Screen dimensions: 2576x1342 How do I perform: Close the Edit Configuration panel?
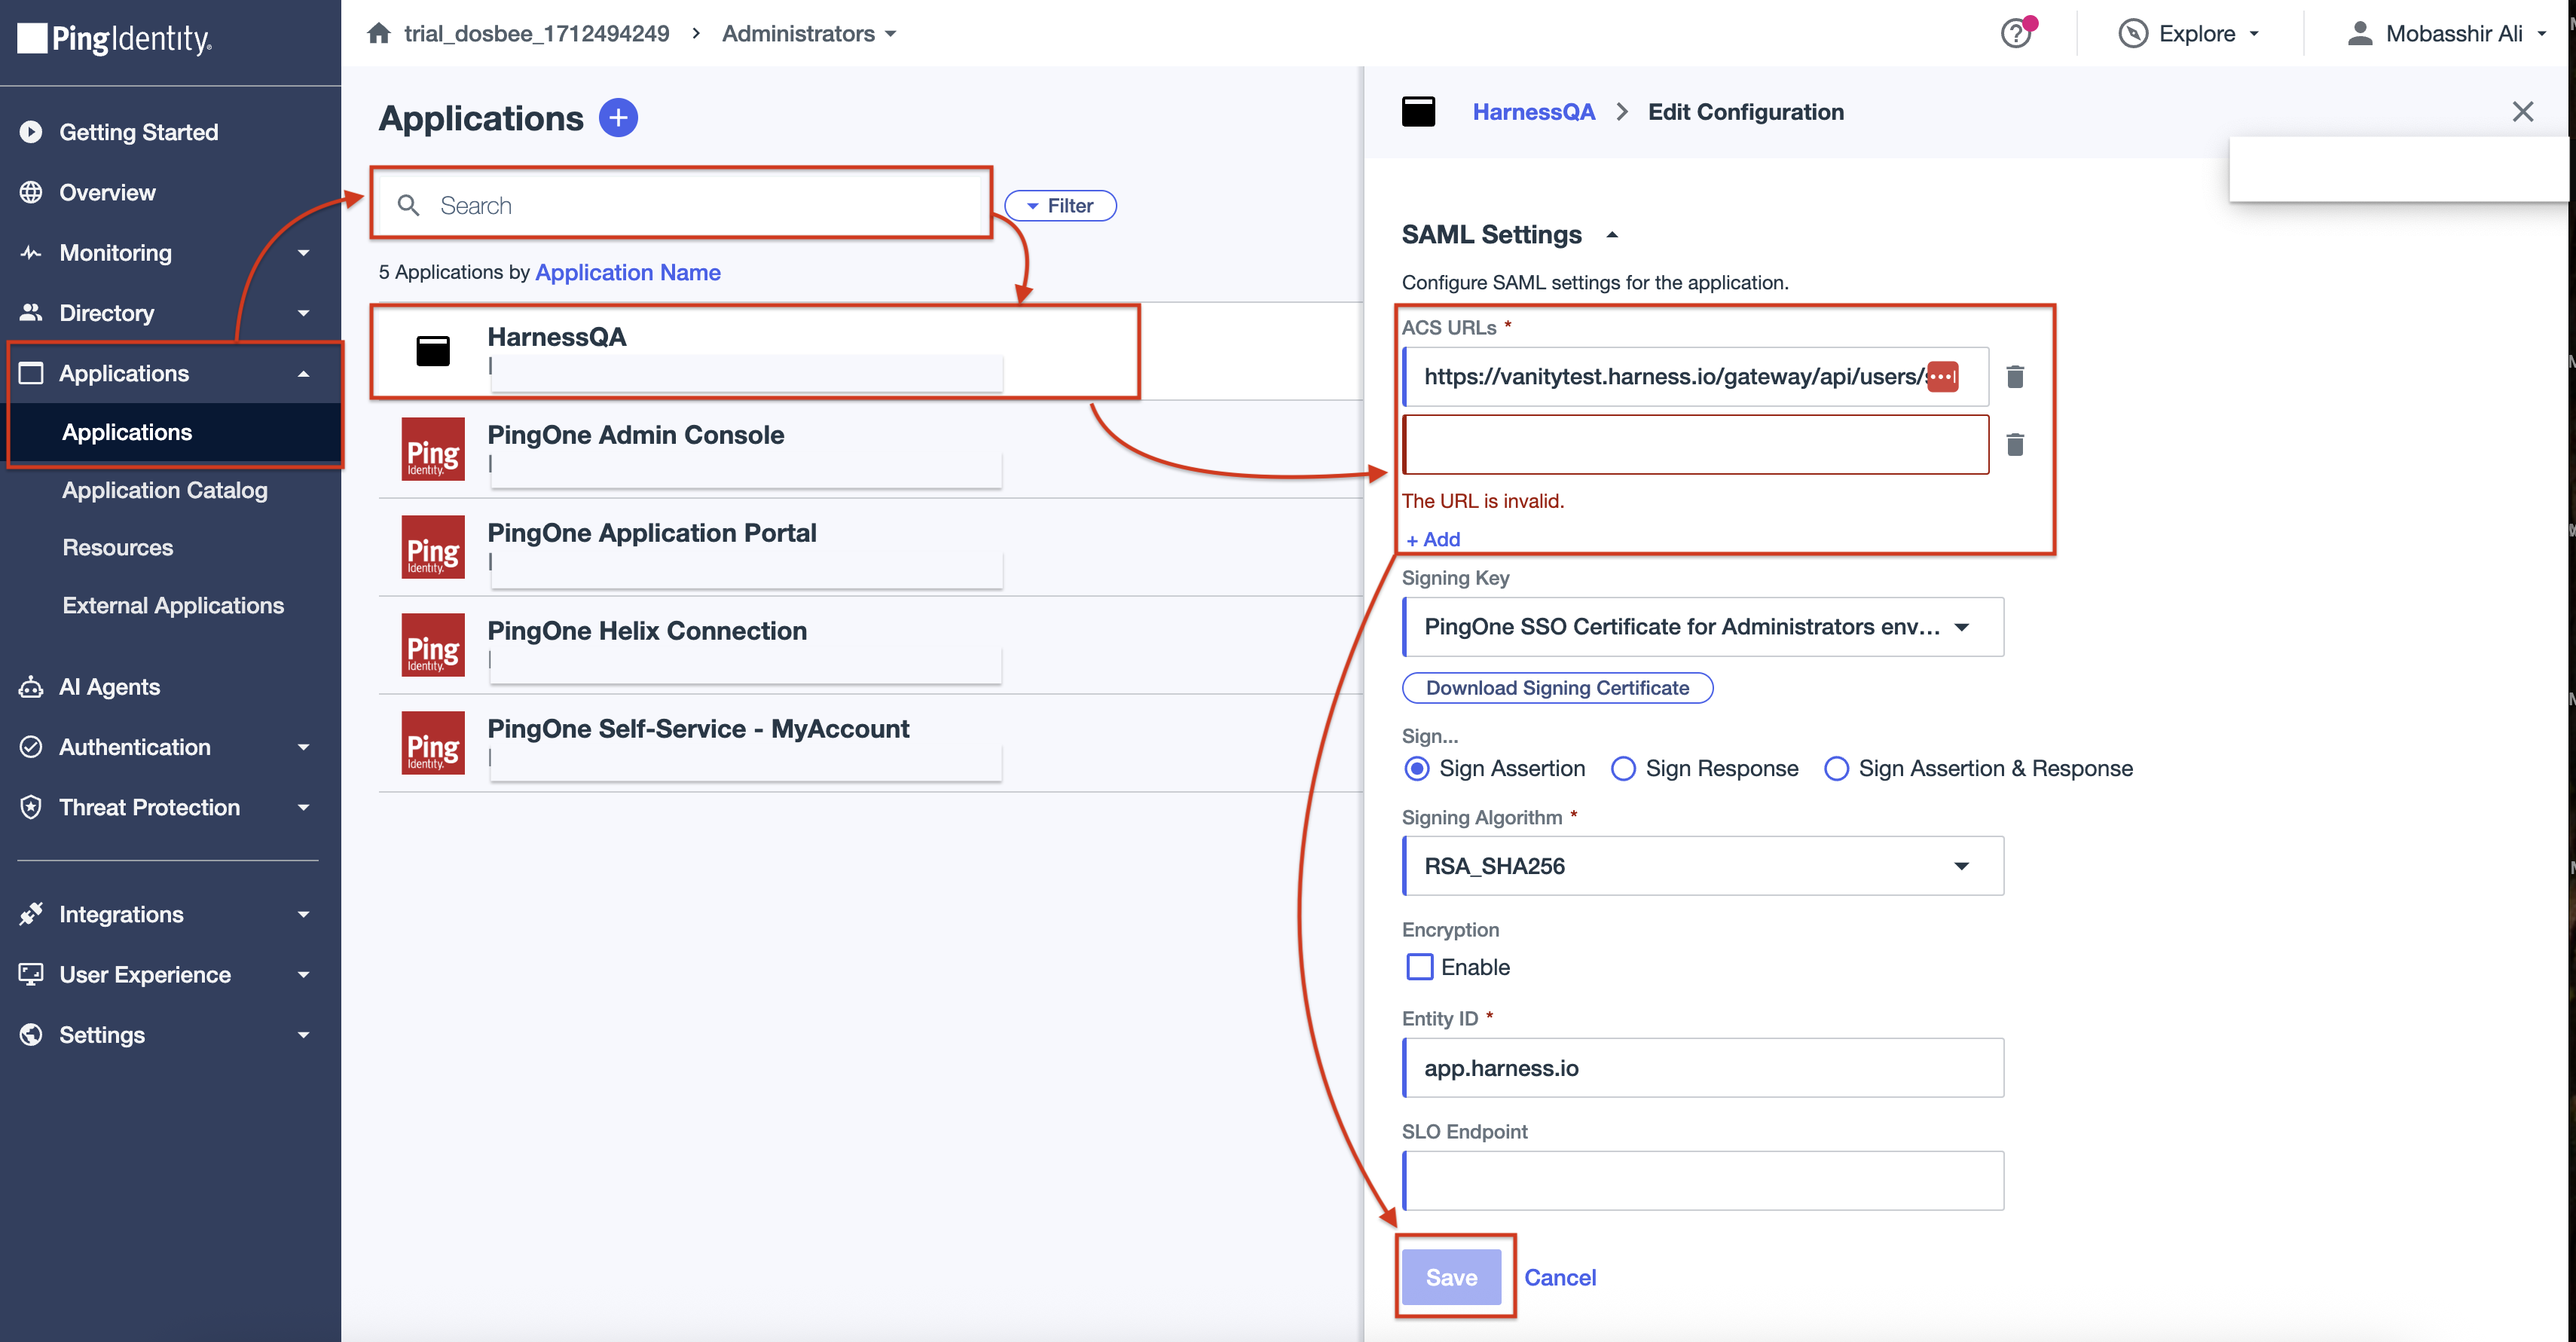(x=2522, y=112)
